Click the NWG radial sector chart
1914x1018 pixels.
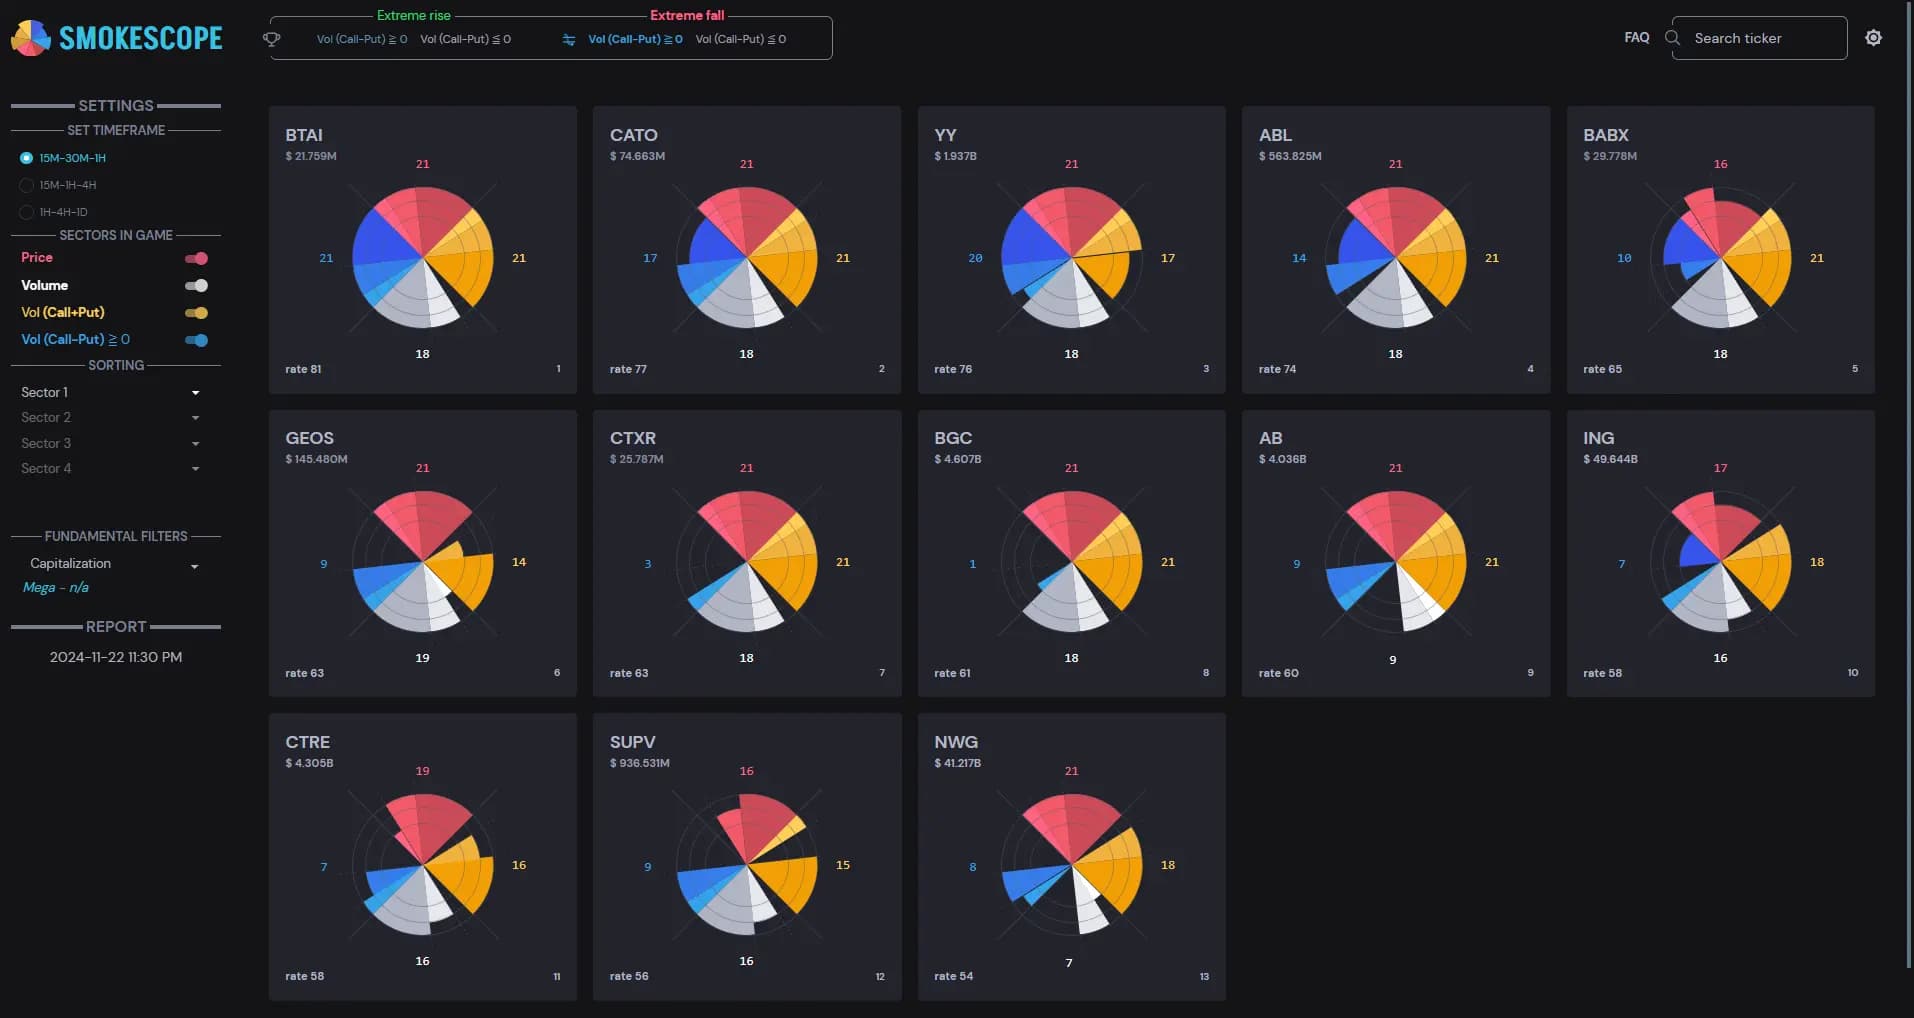point(1072,865)
